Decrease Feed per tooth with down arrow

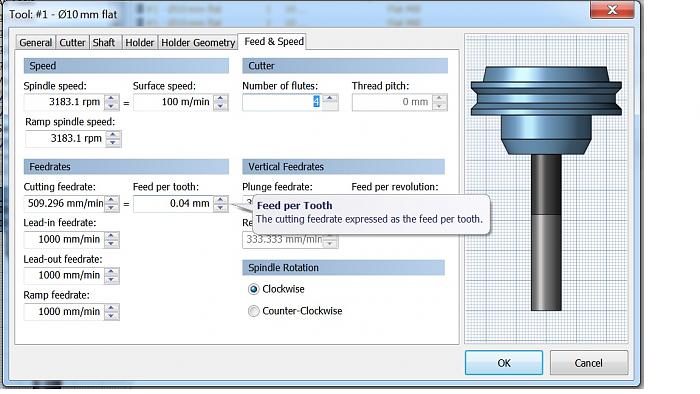coord(221,208)
